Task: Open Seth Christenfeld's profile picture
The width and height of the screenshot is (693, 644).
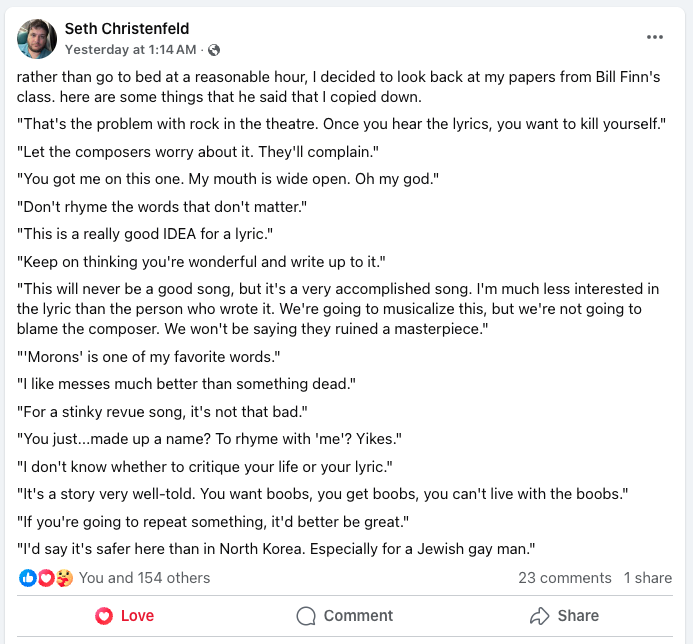Action: [36, 38]
